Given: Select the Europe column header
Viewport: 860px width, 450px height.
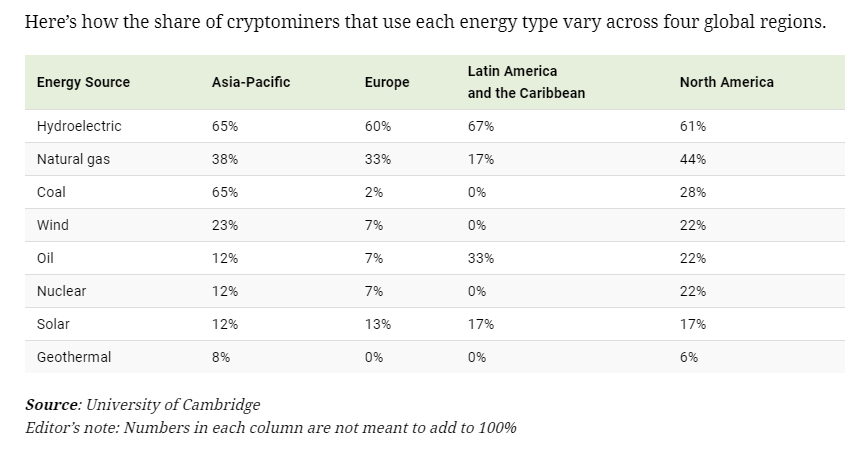Looking at the screenshot, I should pyautogui.click(x=387, y=82).
